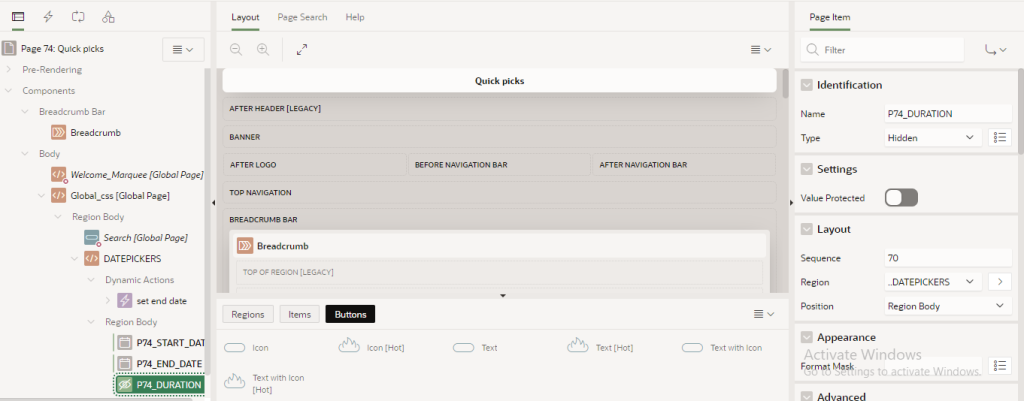Open the Shared Components tab icon
1024x401 pixels.
108,17
